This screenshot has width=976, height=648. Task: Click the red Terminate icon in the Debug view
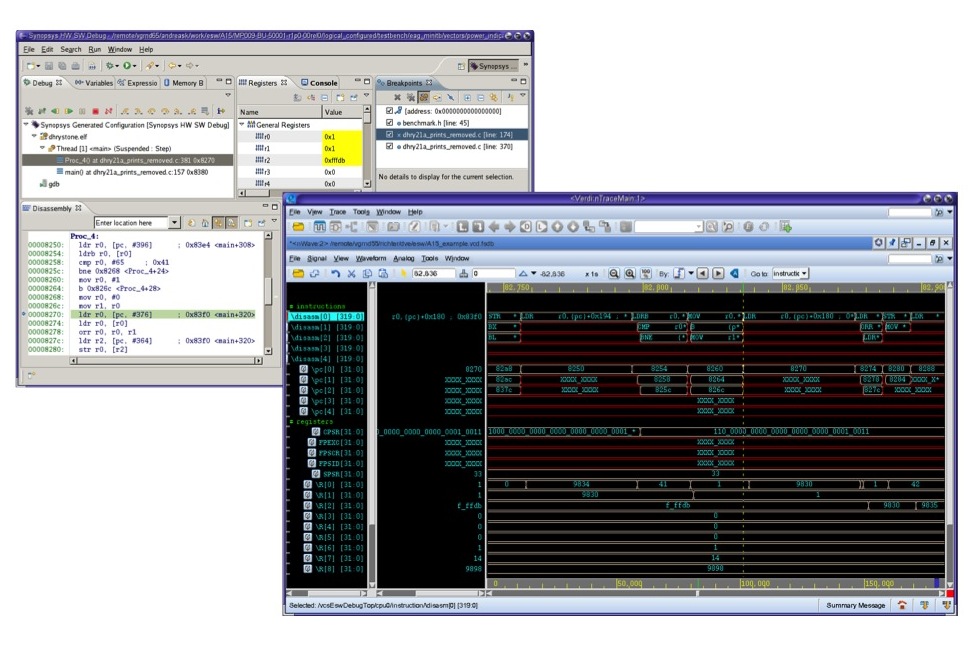click(95, 111)
